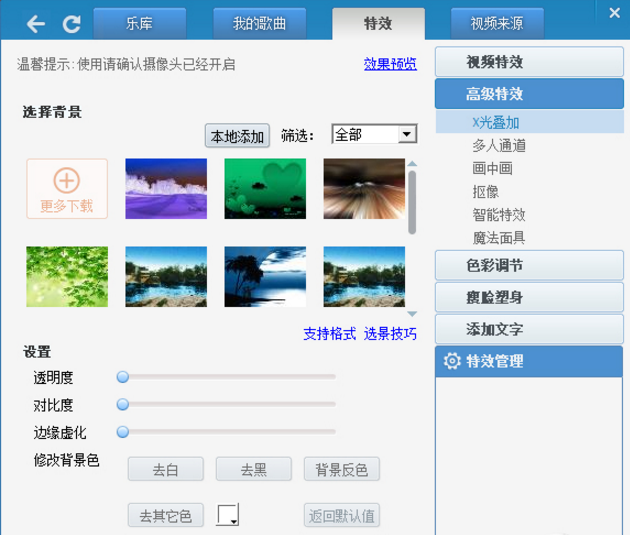Click the 透明度 slider handle
Viewport: 630px width, 535px height.
click(123, 377)
